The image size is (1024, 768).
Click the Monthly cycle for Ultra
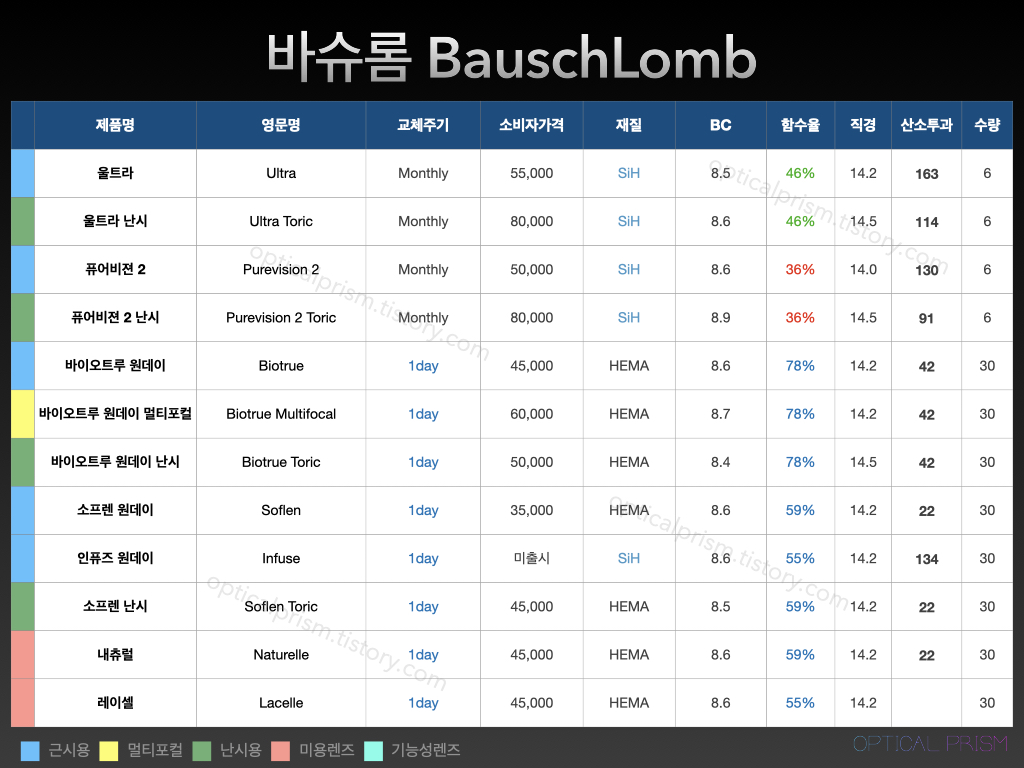coord(423,173)
